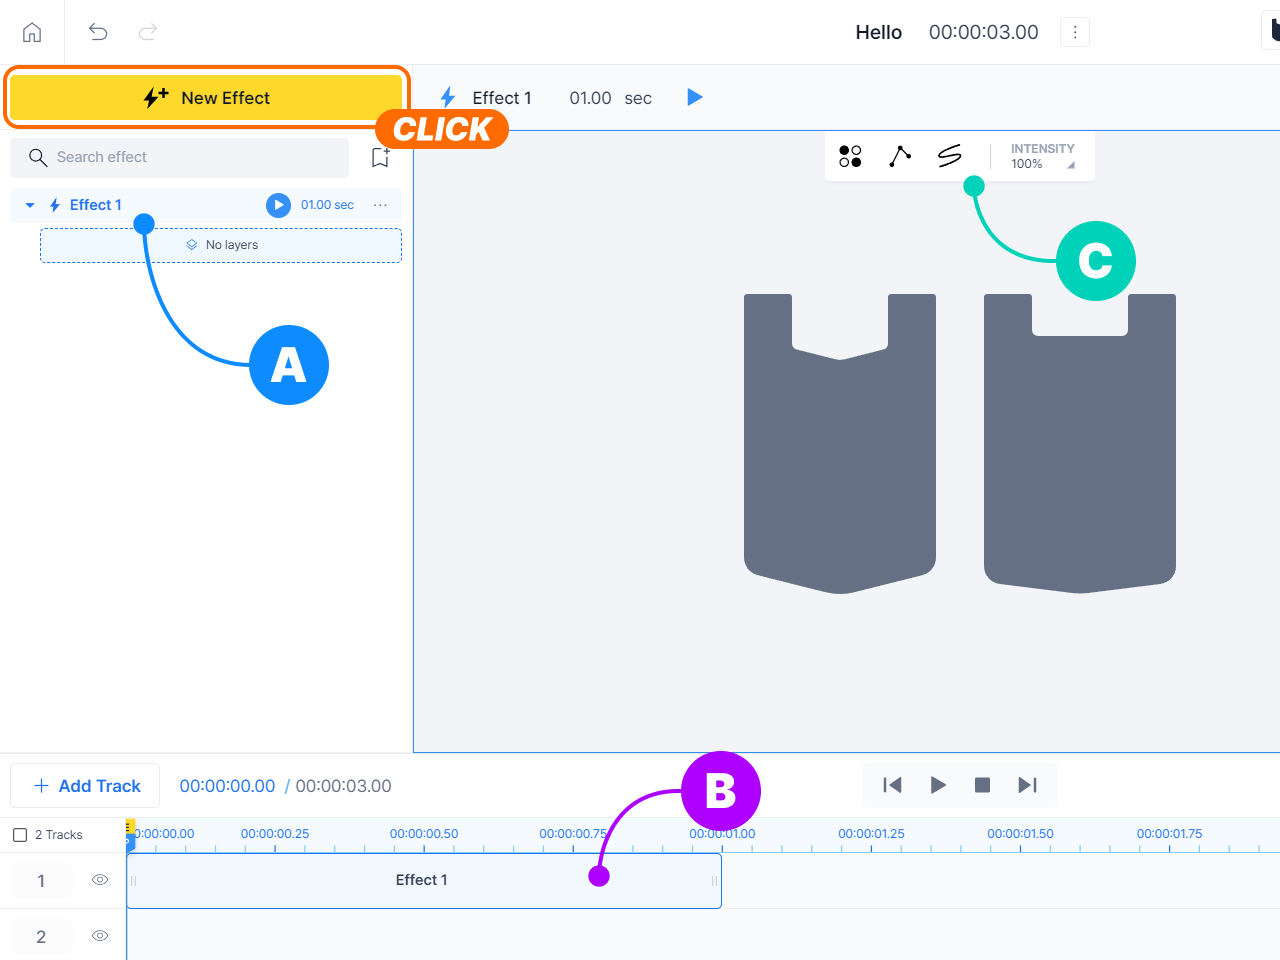Skip to the timeline start
Screen dimensions: 1280x960
[892, 785]
